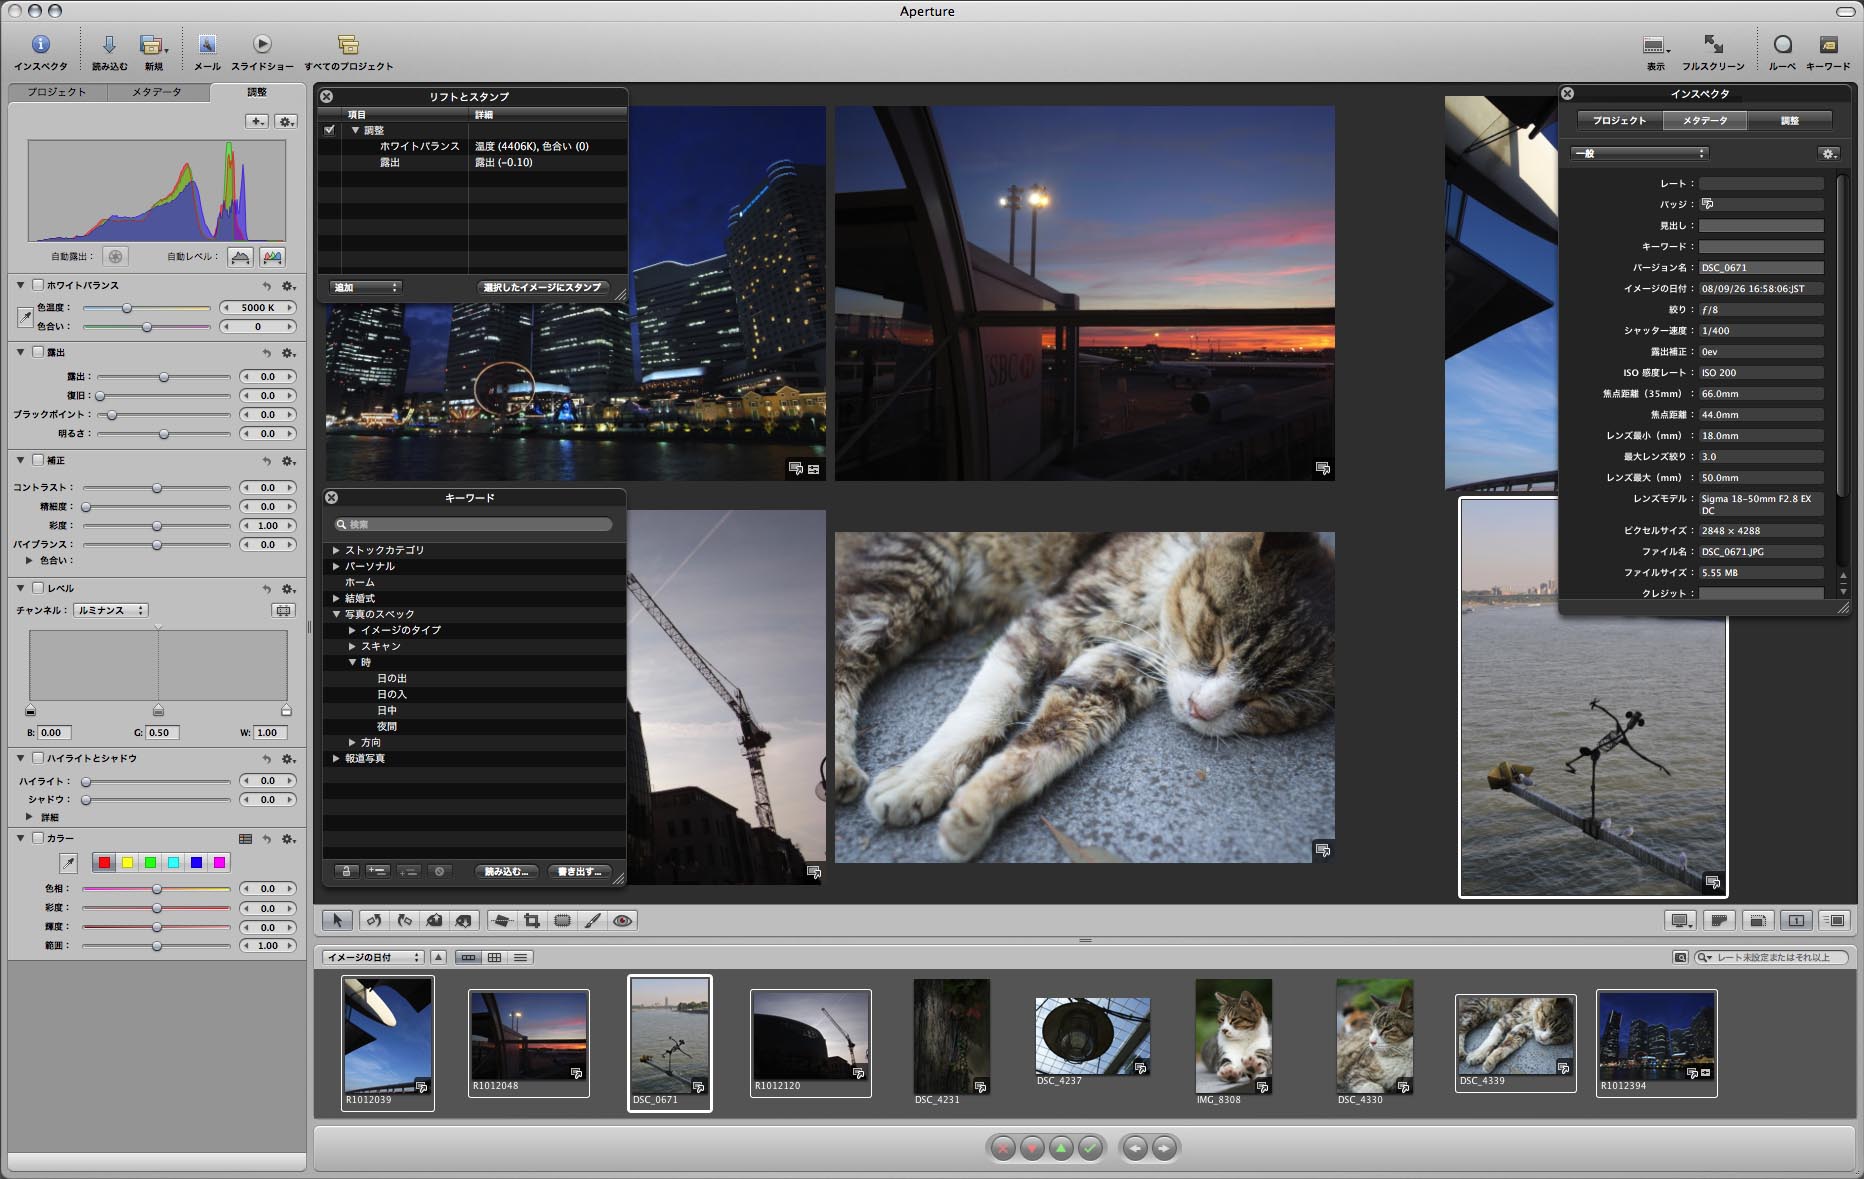Select the red color swatch in the カラー panel
The height and width of the screenshot is (1179, 1864).
[103, 861]
